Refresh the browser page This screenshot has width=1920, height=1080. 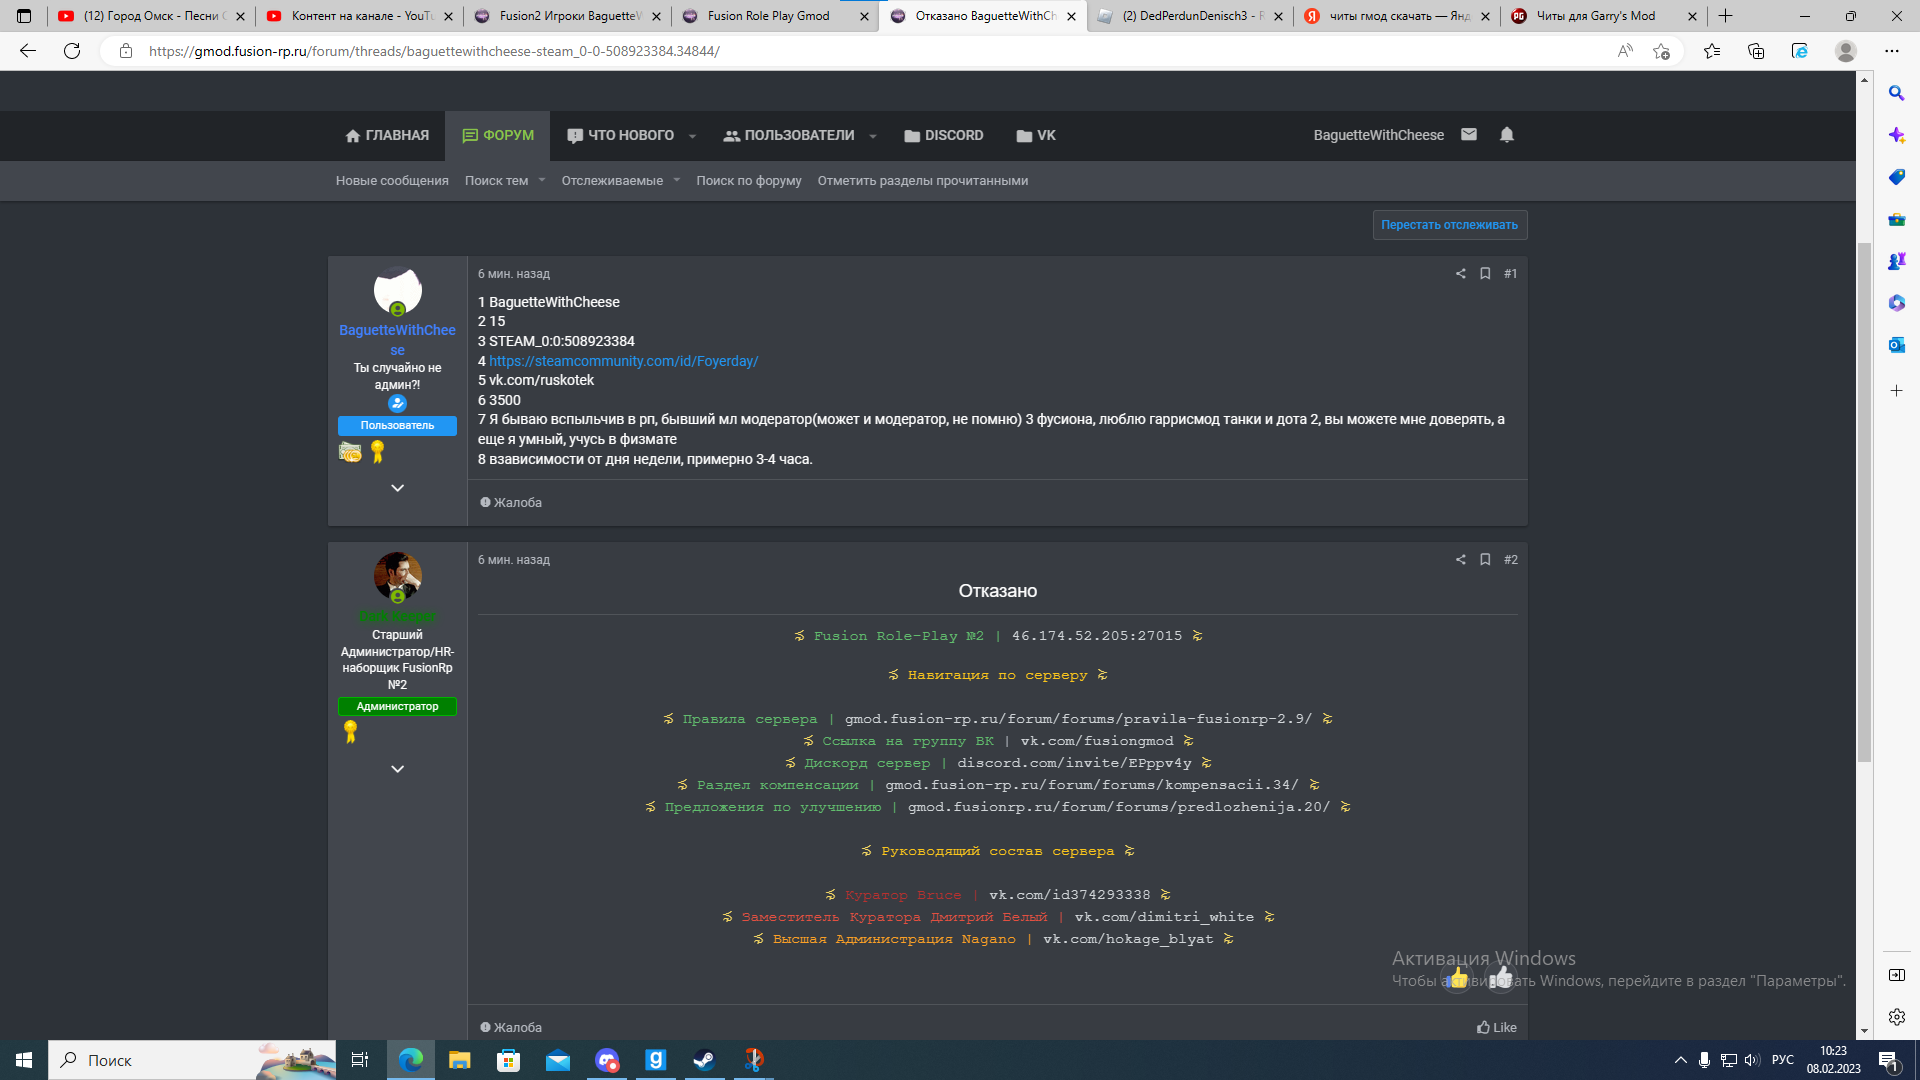click(x=72, y=51)
